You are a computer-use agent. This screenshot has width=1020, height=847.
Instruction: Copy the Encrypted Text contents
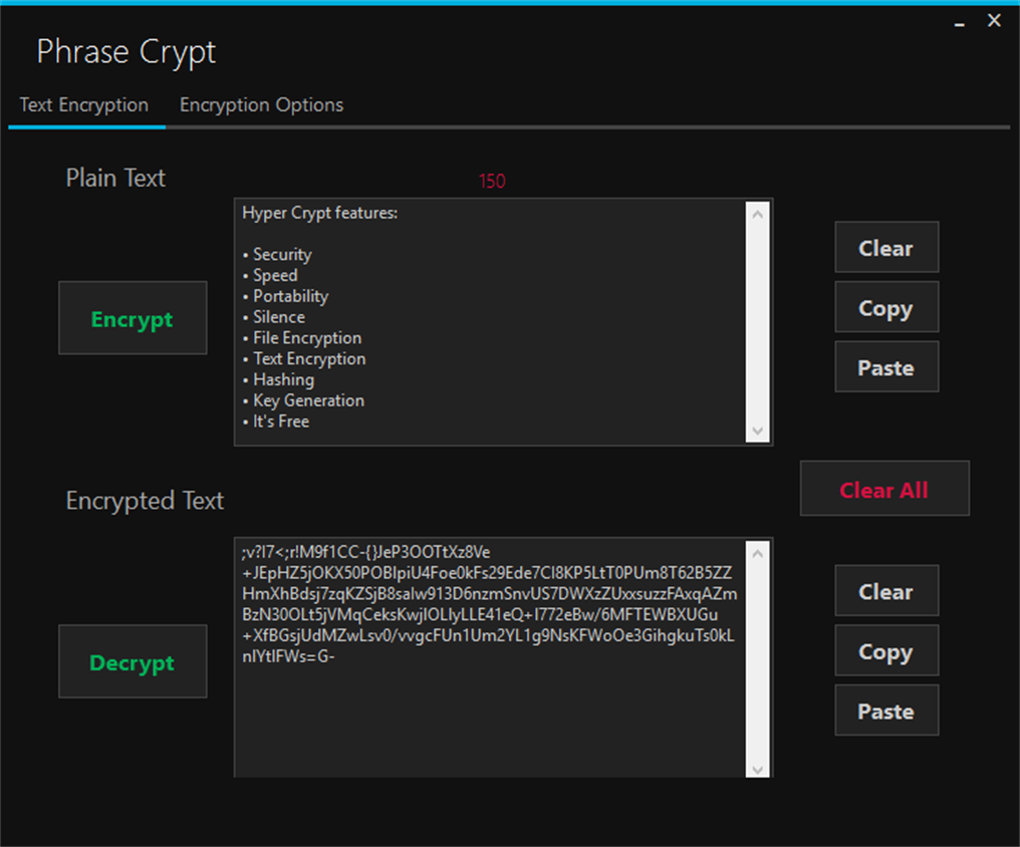pos(887,651)
